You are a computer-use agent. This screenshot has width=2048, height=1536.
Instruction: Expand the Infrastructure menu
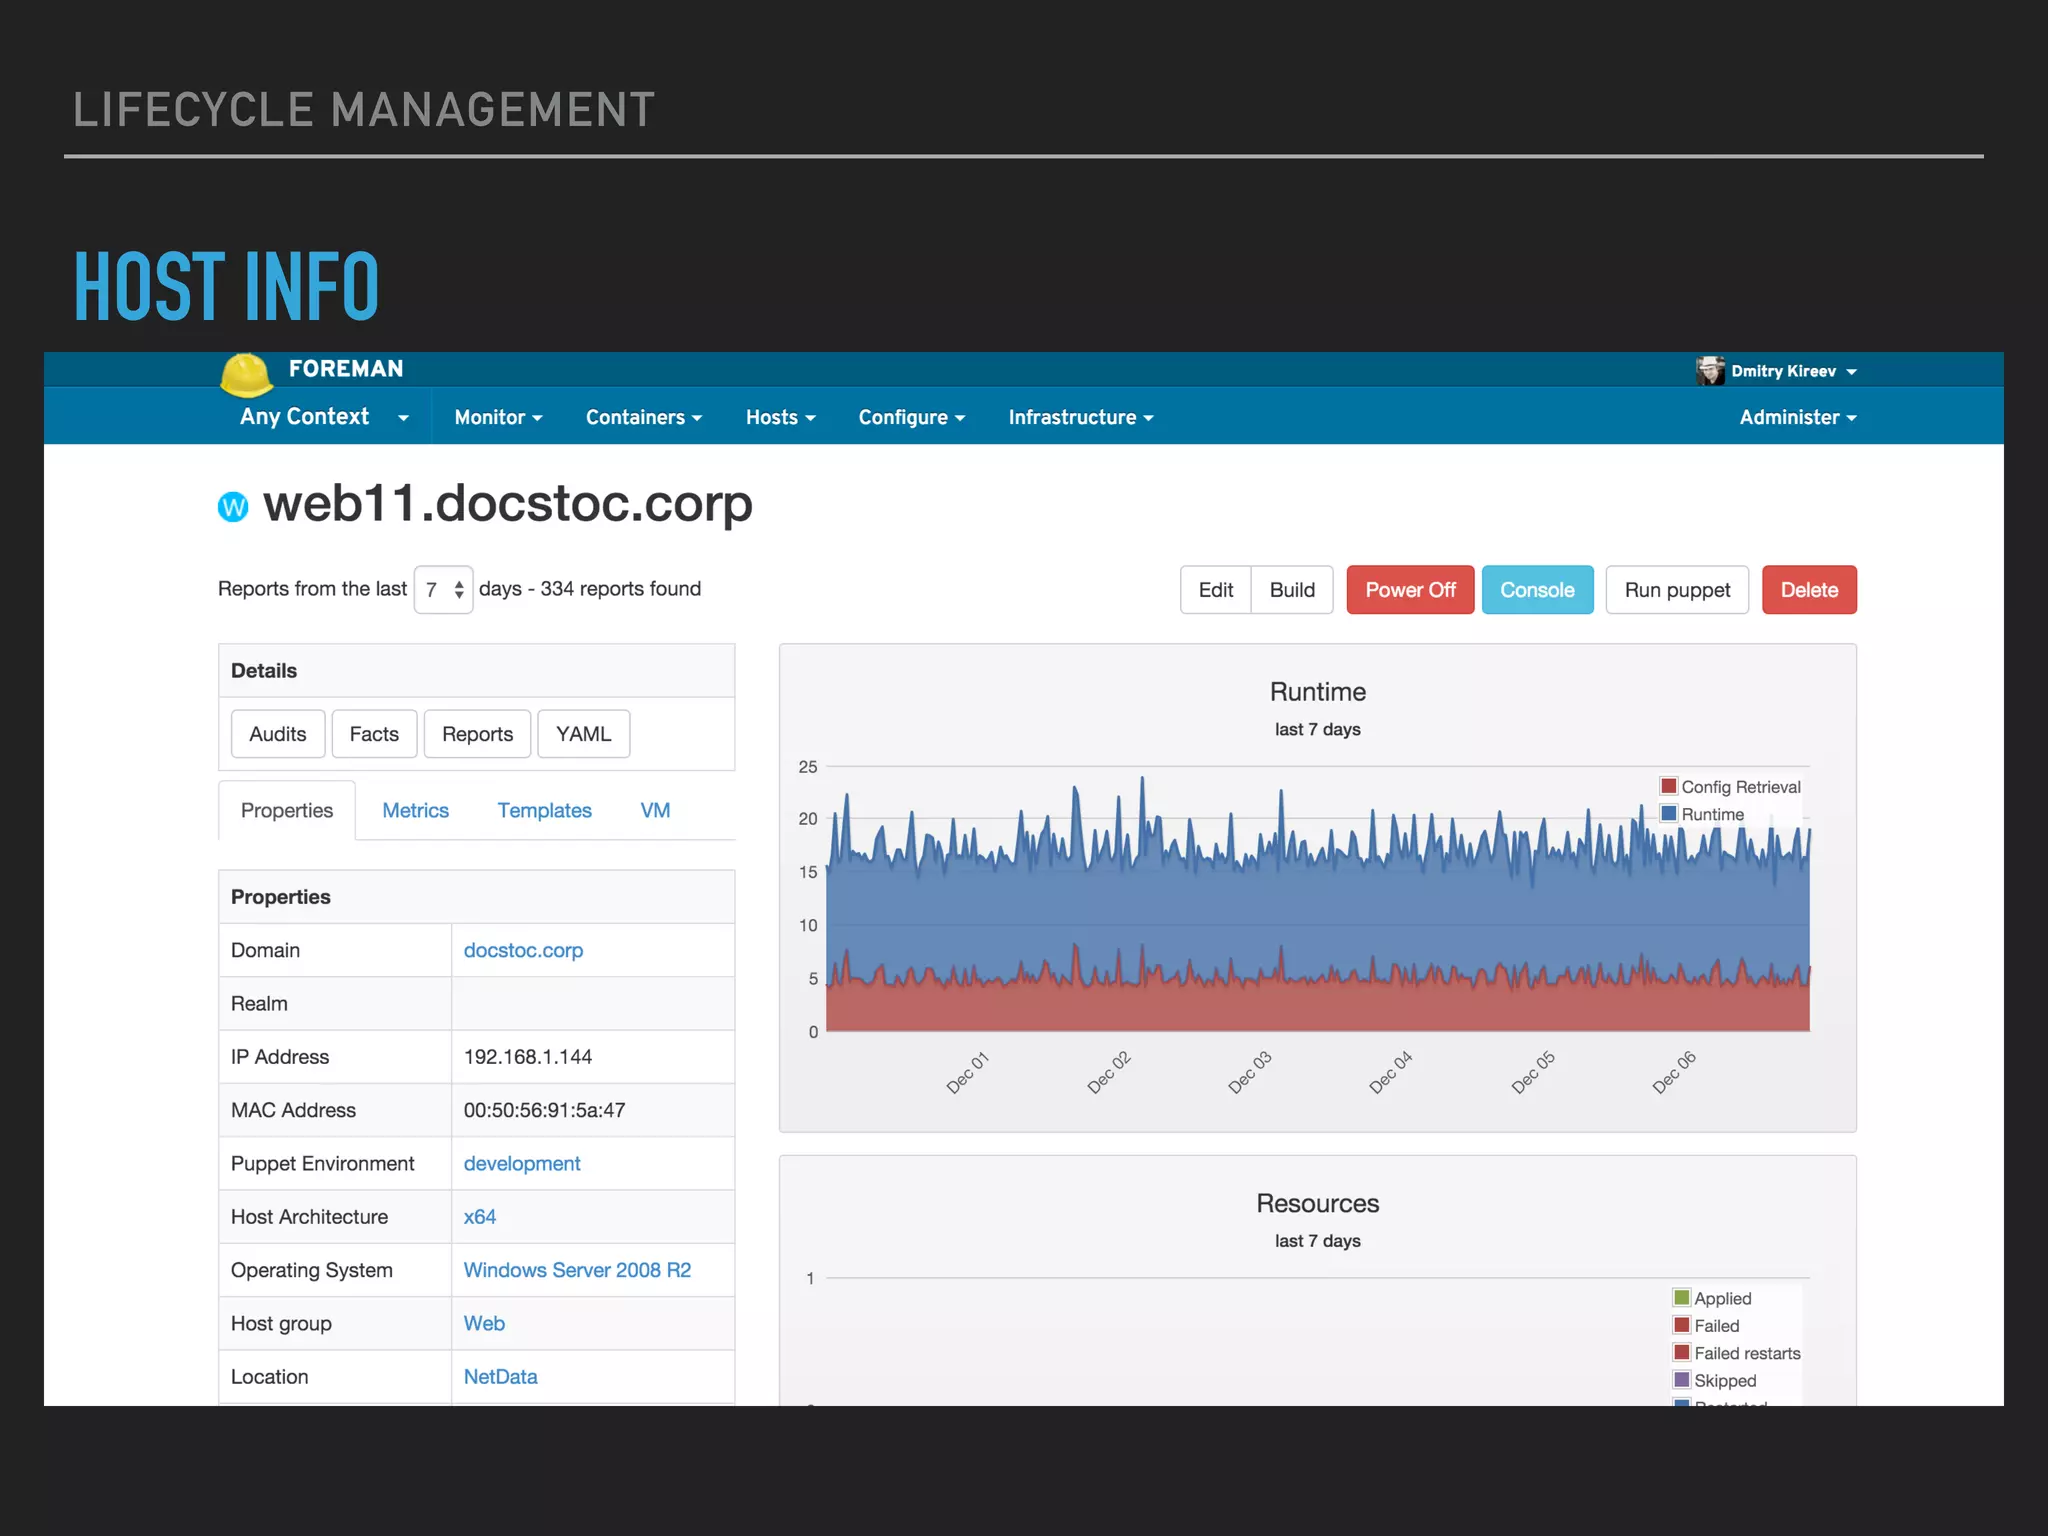coord(1080,417)
